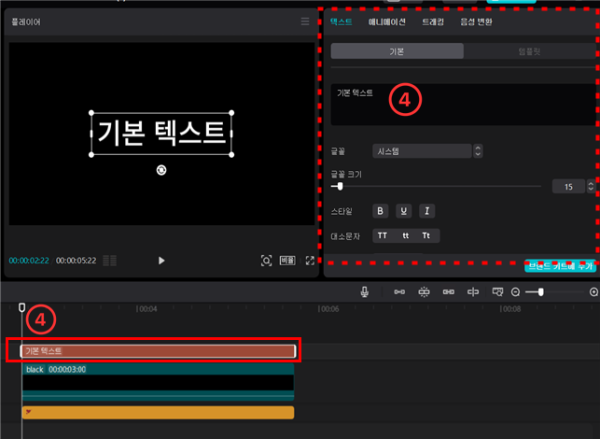Switch to the 템플릿 sub-tab
This screenshot has height=439, width=600.
click(x=530, y=50)
